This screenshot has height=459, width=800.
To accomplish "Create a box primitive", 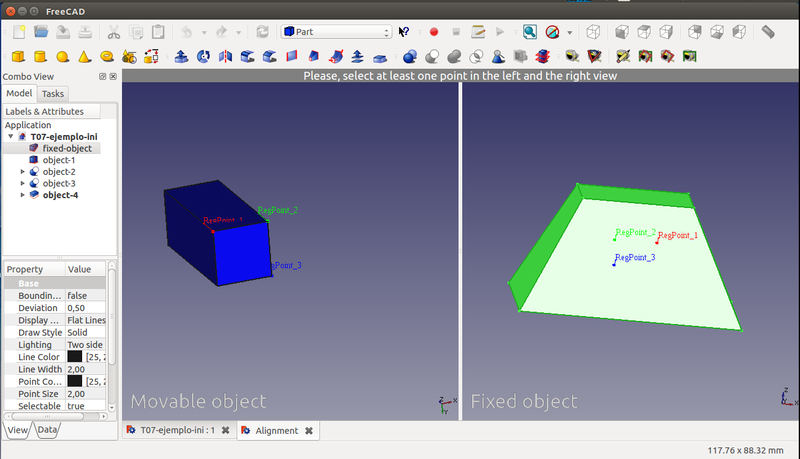I will [x=18, y=56].
